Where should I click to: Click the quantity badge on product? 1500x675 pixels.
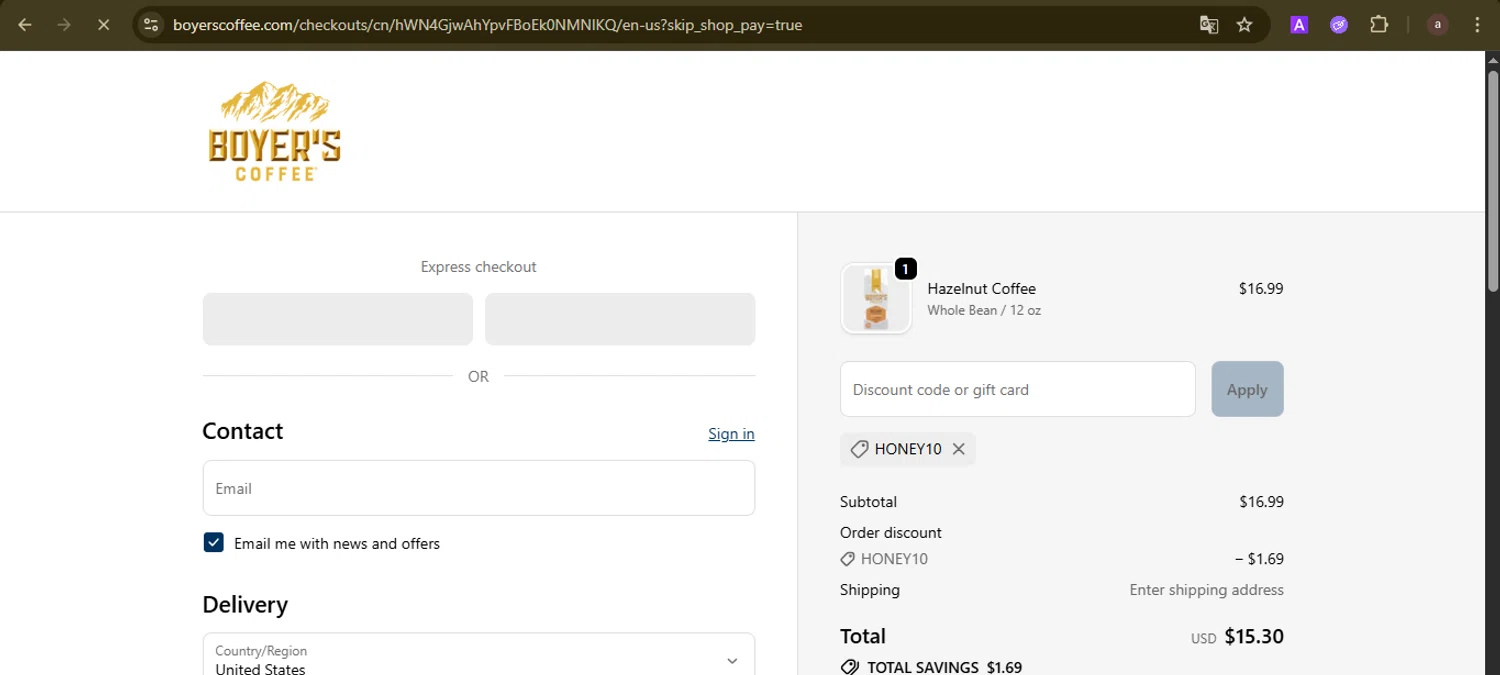pos(905,269)
